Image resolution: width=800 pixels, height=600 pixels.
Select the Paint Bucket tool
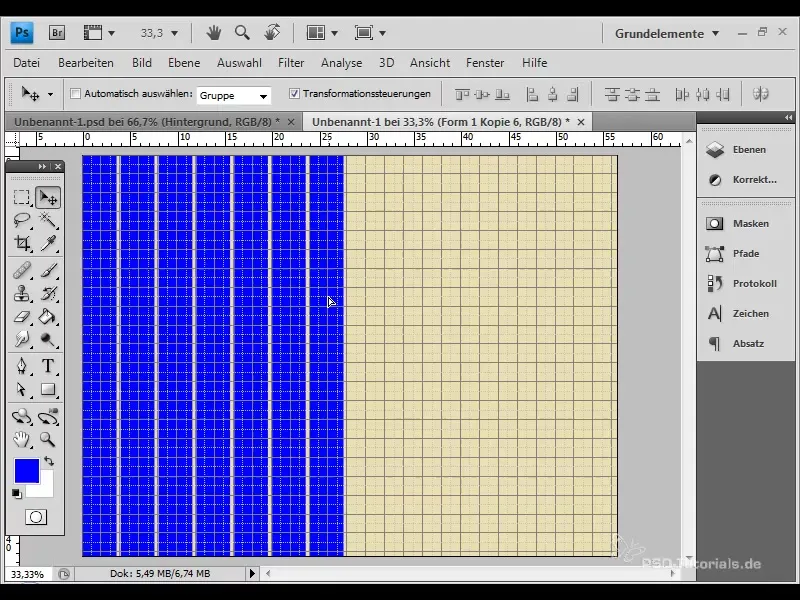pyautogui.click(x=48, y=317)
